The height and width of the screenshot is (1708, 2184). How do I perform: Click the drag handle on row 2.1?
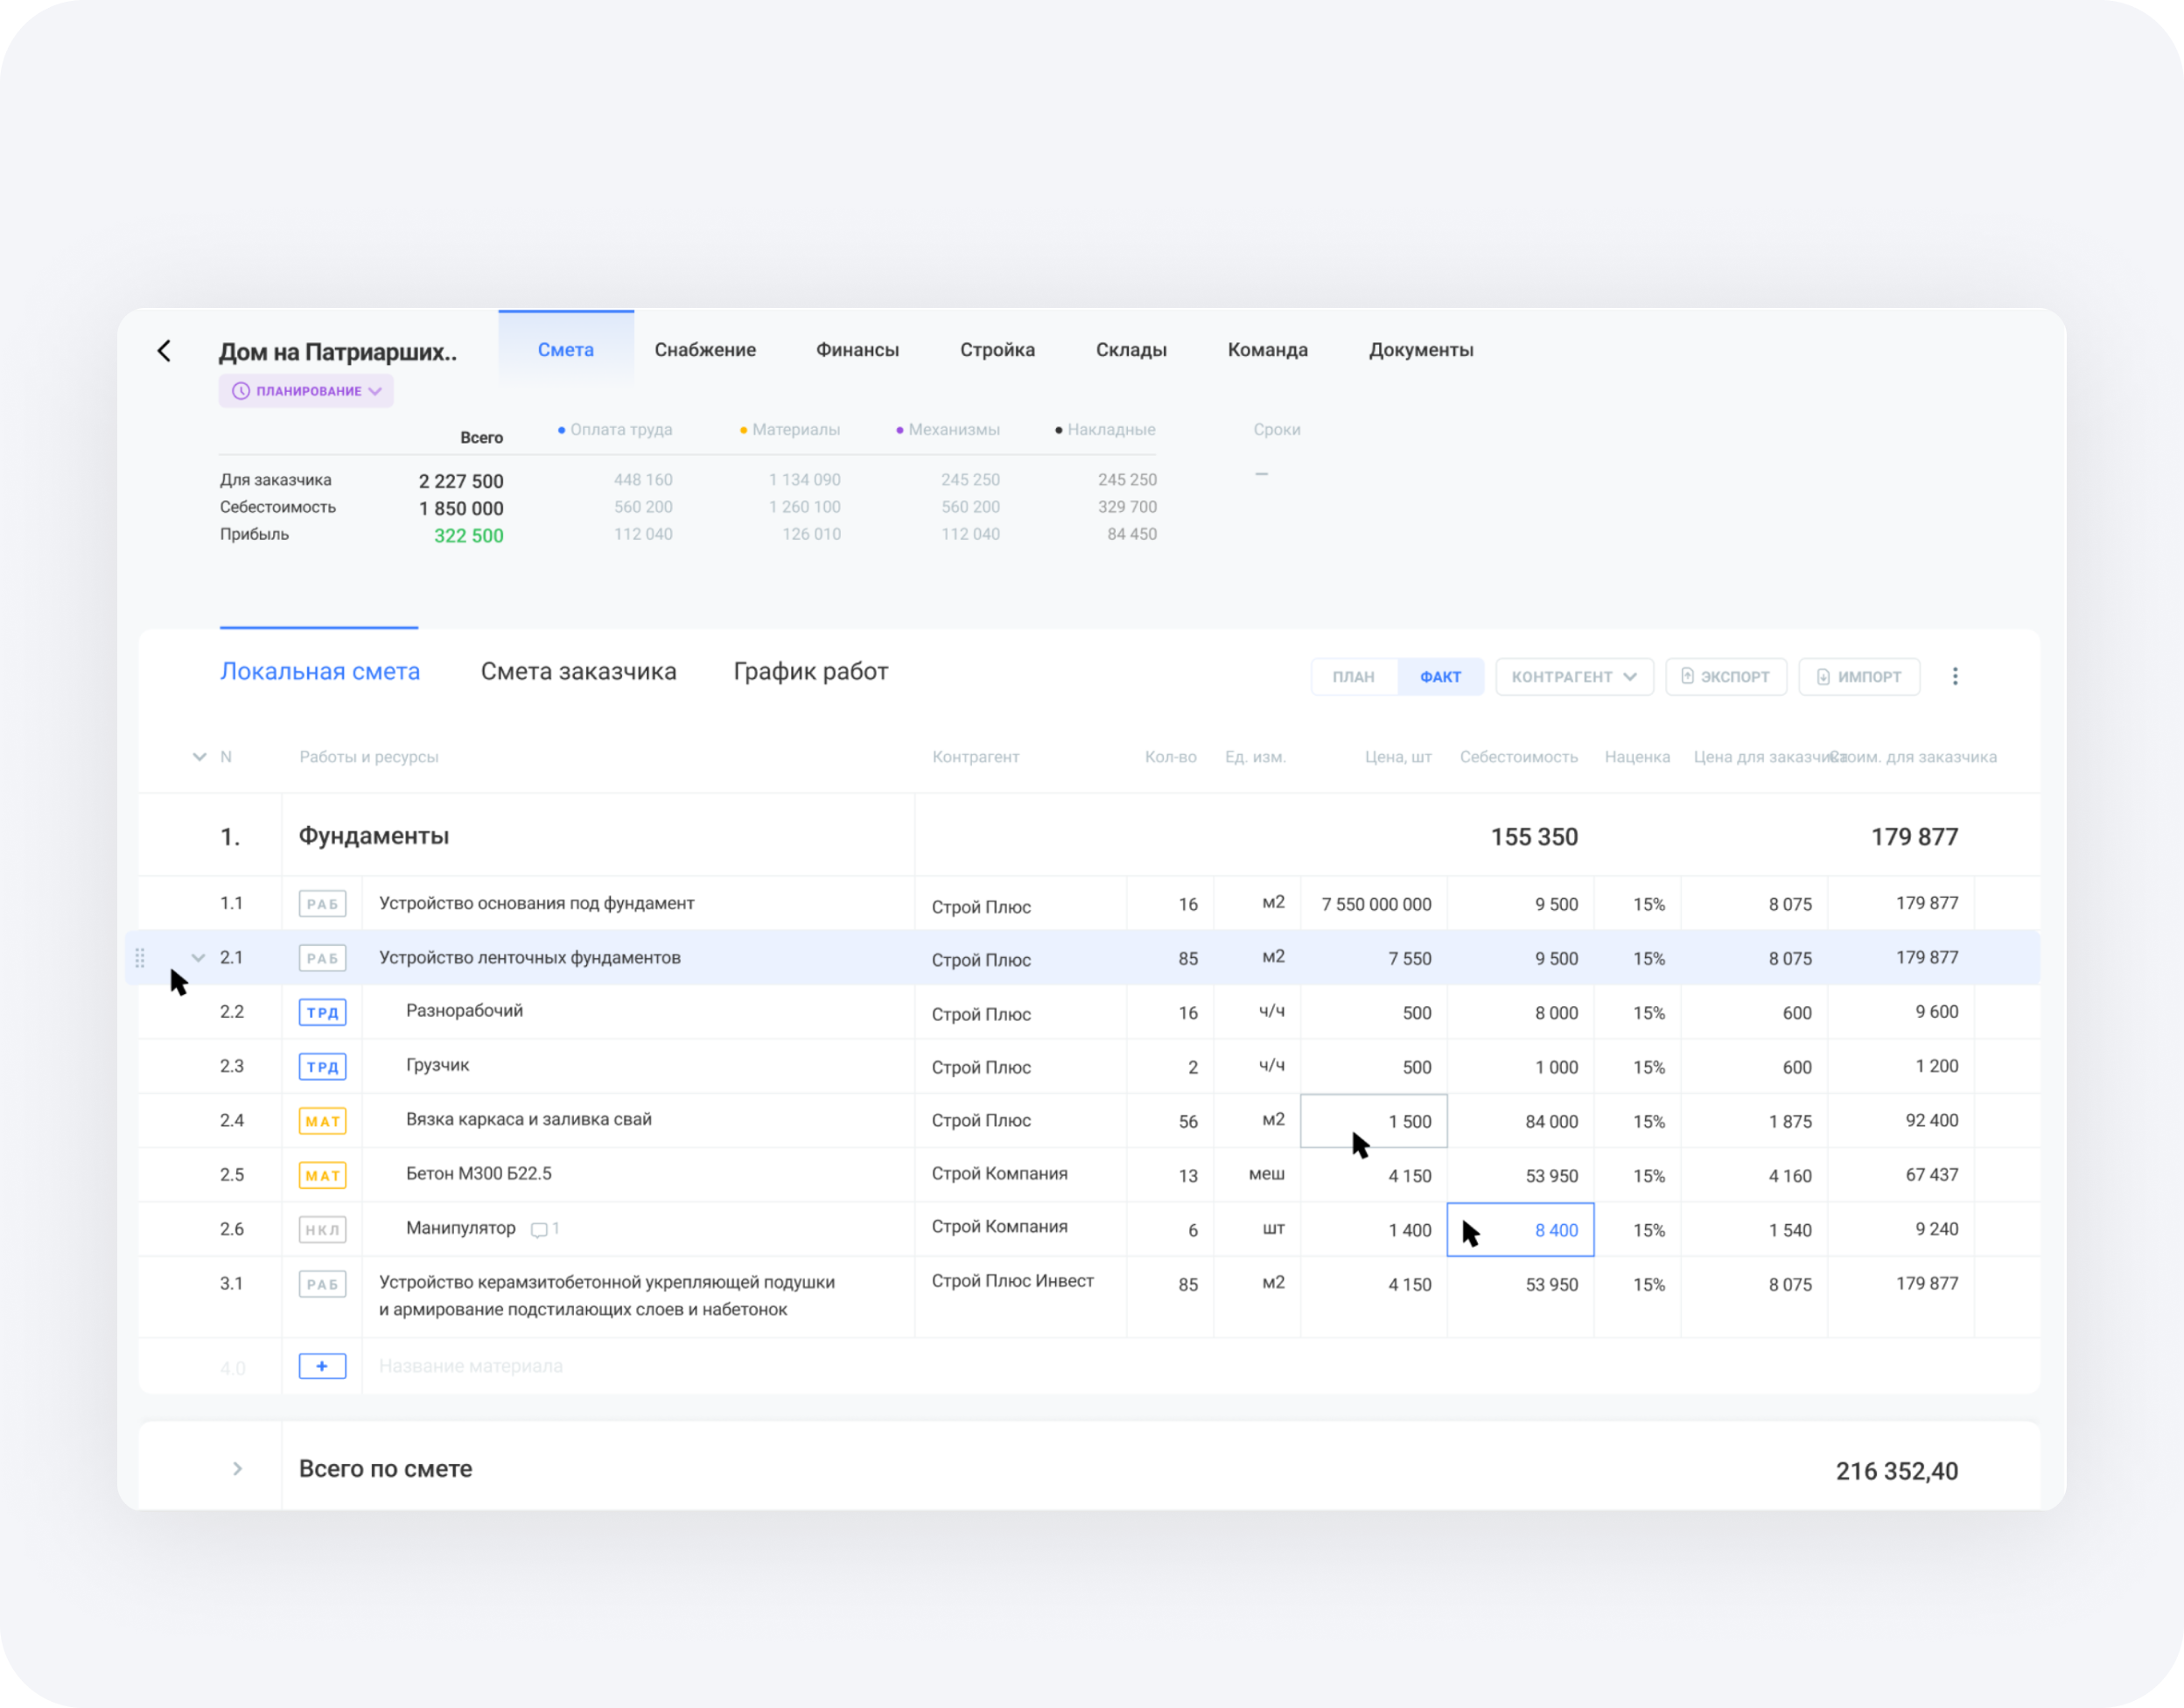point(140,957)
